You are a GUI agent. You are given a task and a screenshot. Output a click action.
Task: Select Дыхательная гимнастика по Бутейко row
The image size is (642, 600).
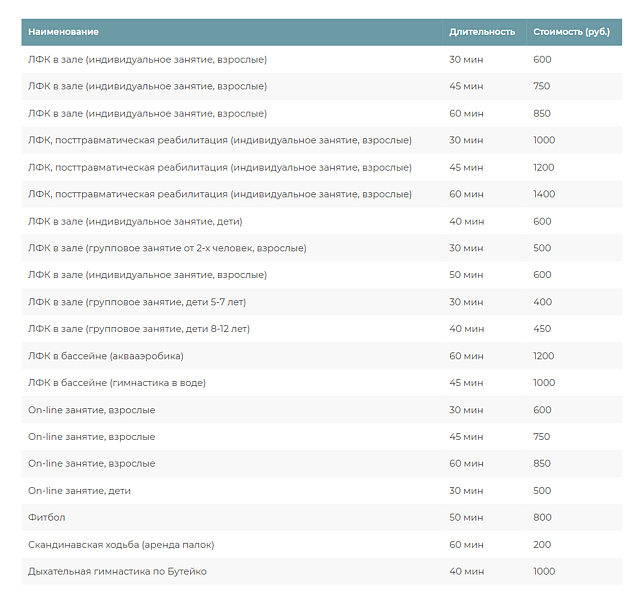117,572
